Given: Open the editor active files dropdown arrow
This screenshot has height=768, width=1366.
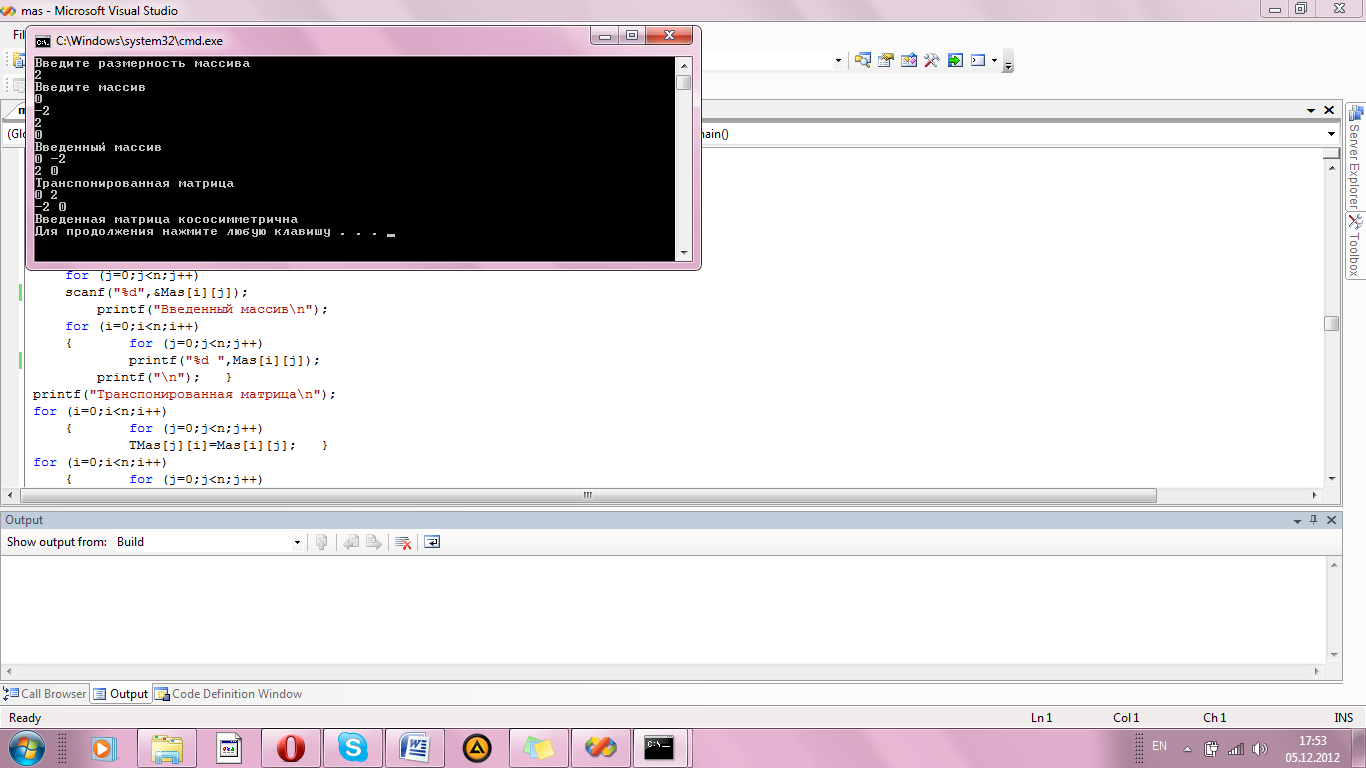Looking at the screenshot, I should pyautogui.click(x=1311, y=111).
